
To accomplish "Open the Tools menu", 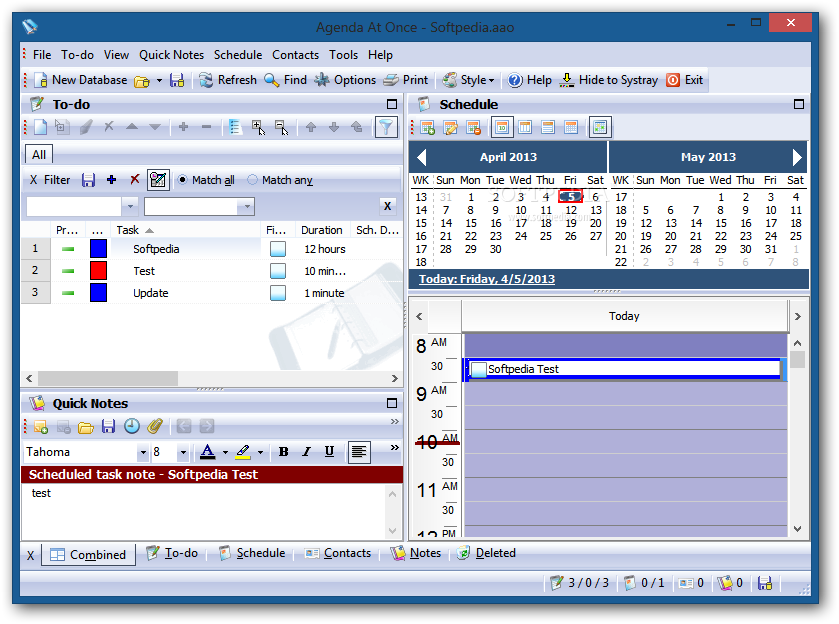I will (x=343, y=55).
